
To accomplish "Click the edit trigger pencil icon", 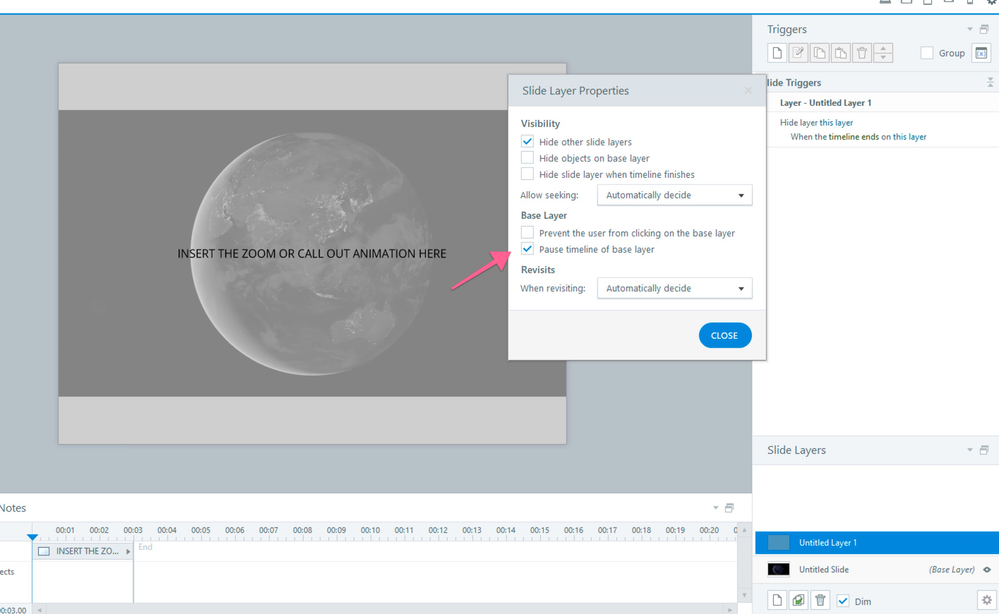I will pos(798,53).
